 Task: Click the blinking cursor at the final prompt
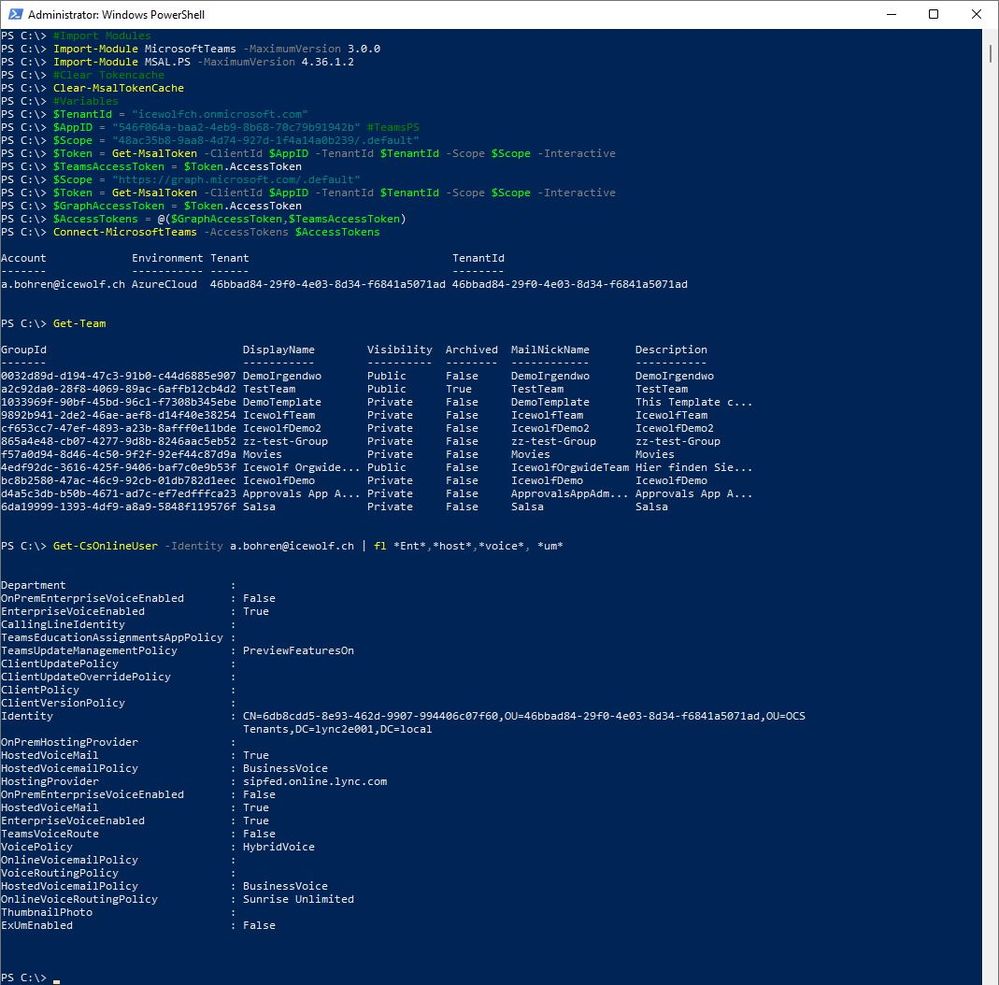[x=56, y=981]
